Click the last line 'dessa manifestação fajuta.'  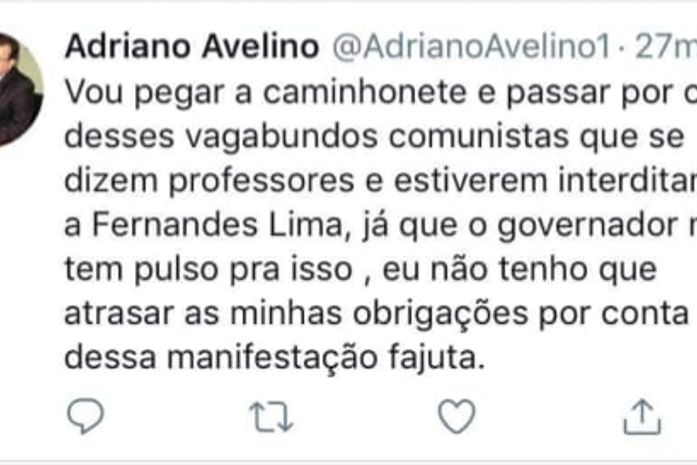(x=274, y=358)
